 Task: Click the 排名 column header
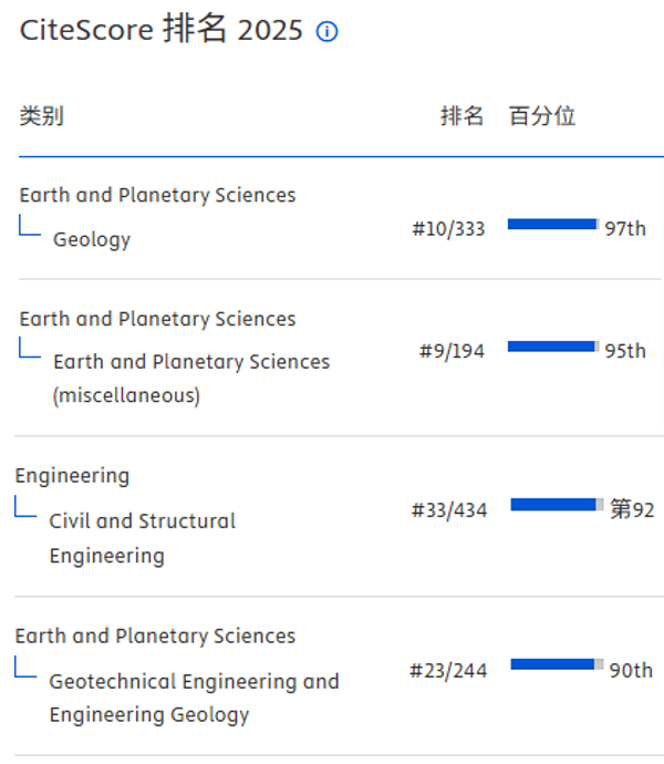pos(462,116)
